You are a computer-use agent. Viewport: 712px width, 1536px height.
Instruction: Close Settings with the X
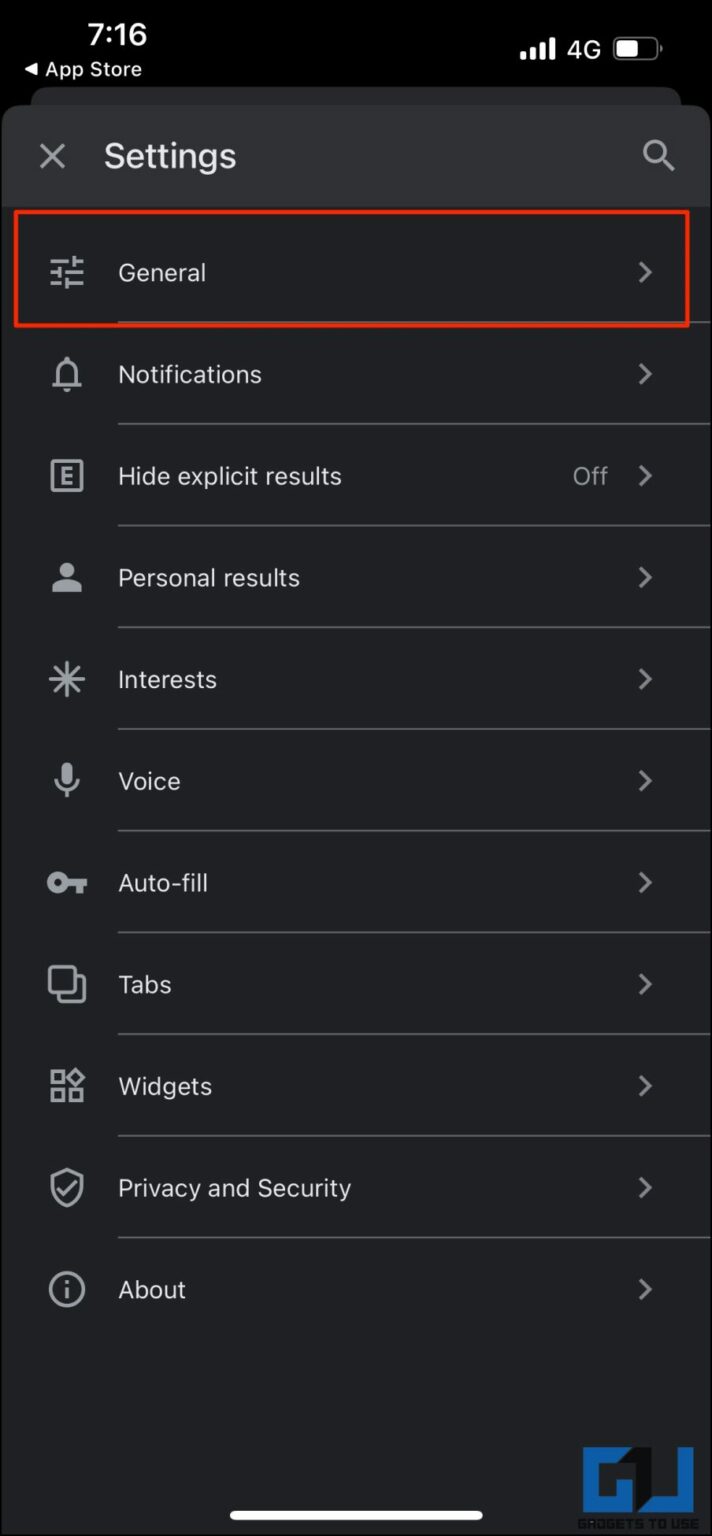click(x=52, y=155)
